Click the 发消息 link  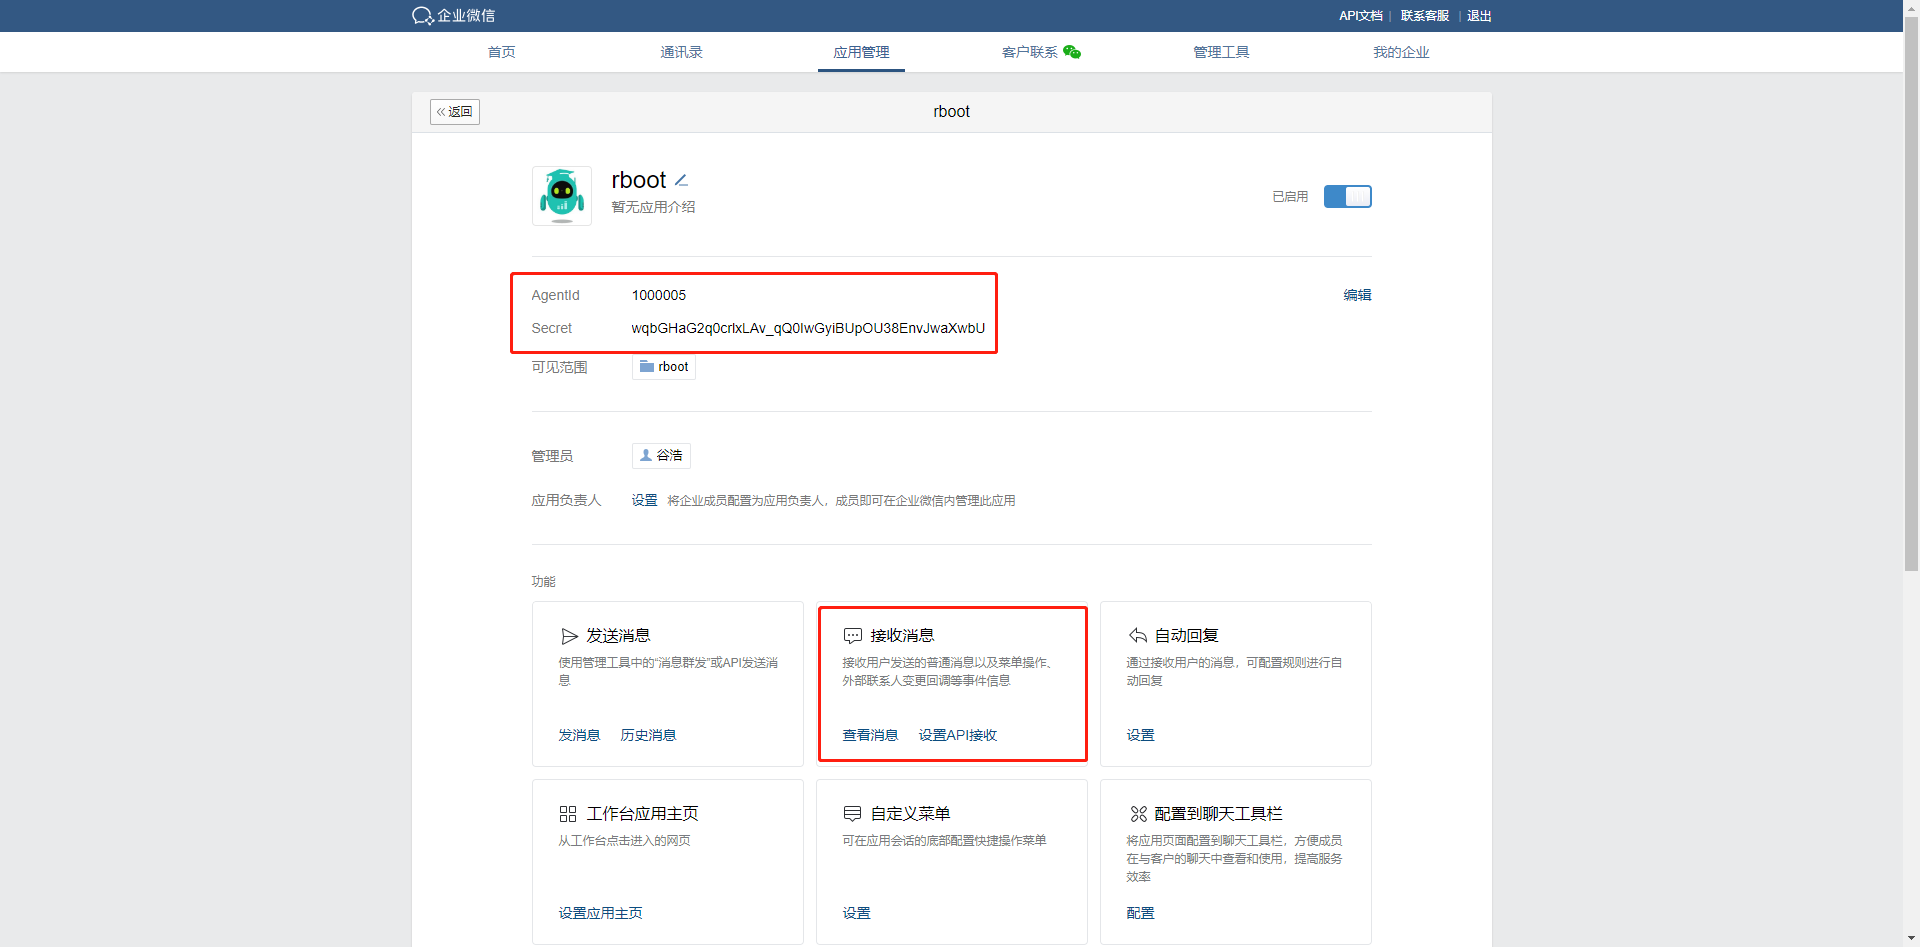579,735
